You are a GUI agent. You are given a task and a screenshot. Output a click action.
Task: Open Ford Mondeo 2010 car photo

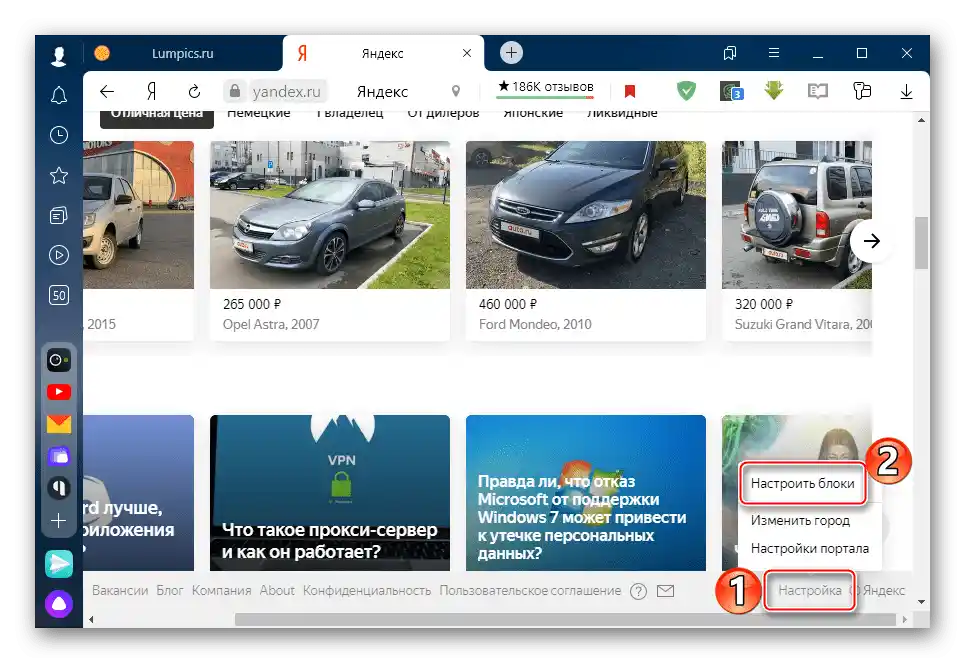pyautogui.click(x=586, y=215)
